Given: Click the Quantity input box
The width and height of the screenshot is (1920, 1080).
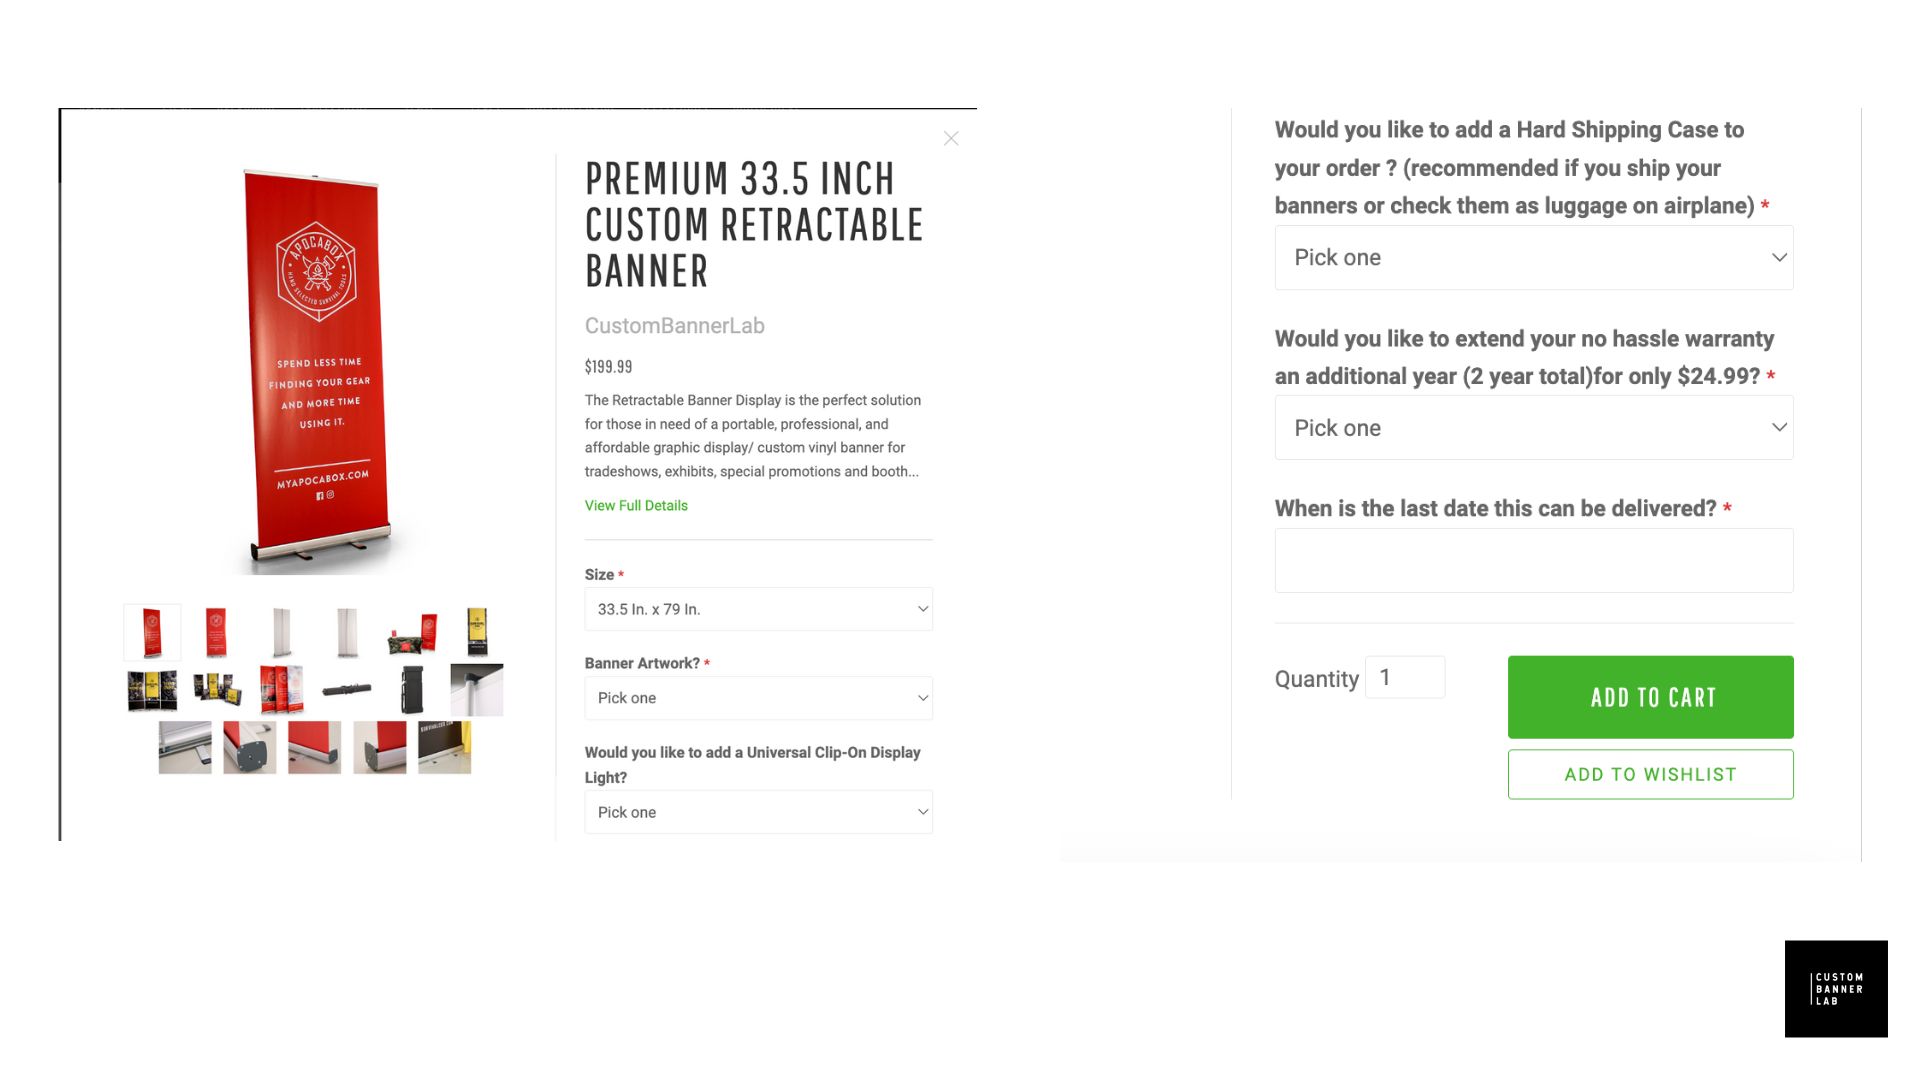Looking at the screenshot, I should pos(1404,678).
